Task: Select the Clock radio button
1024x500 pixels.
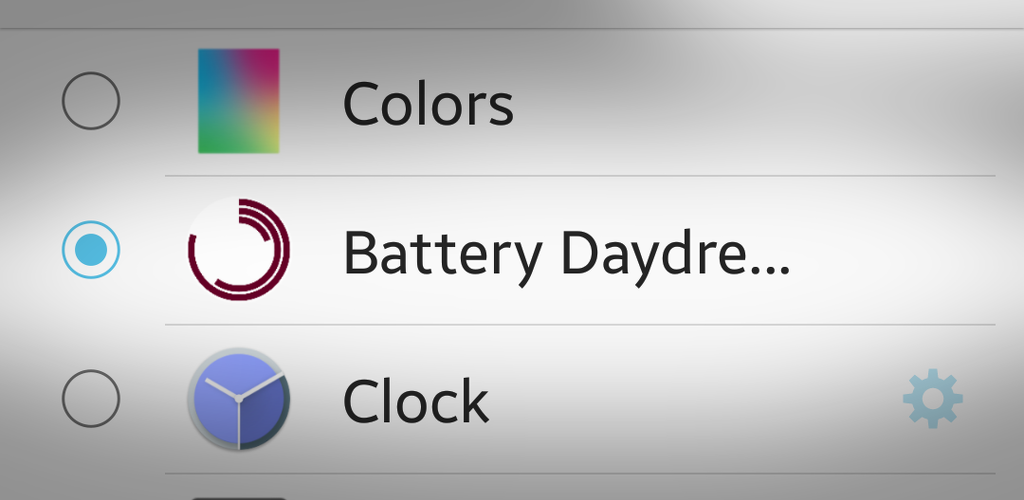Action: pyautogui.click(x=91, y=398)
